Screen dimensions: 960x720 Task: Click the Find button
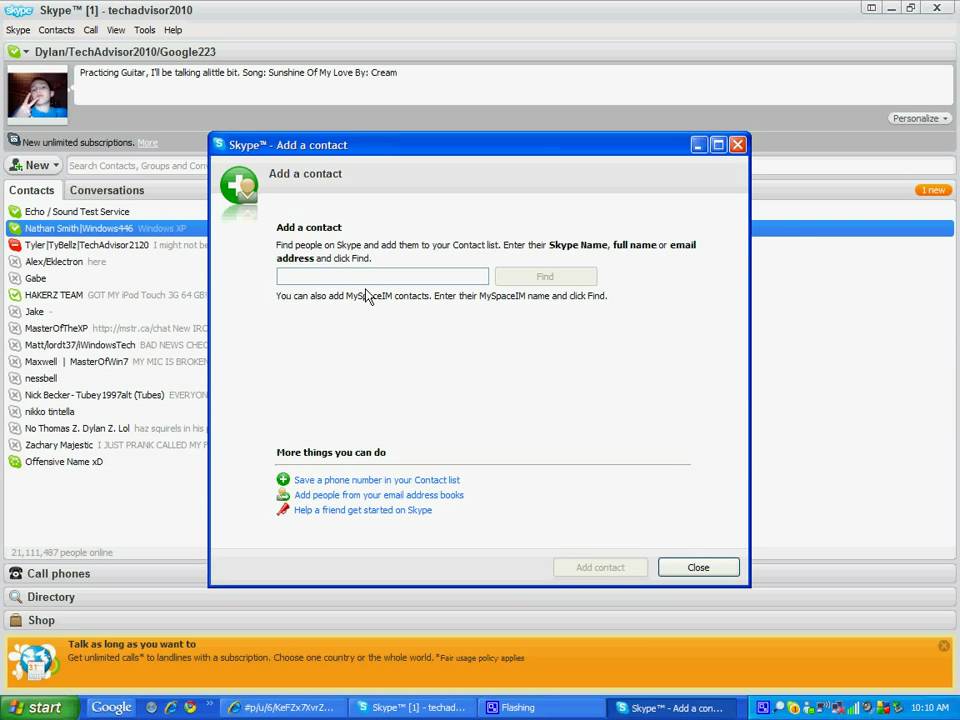coord(546,277)
